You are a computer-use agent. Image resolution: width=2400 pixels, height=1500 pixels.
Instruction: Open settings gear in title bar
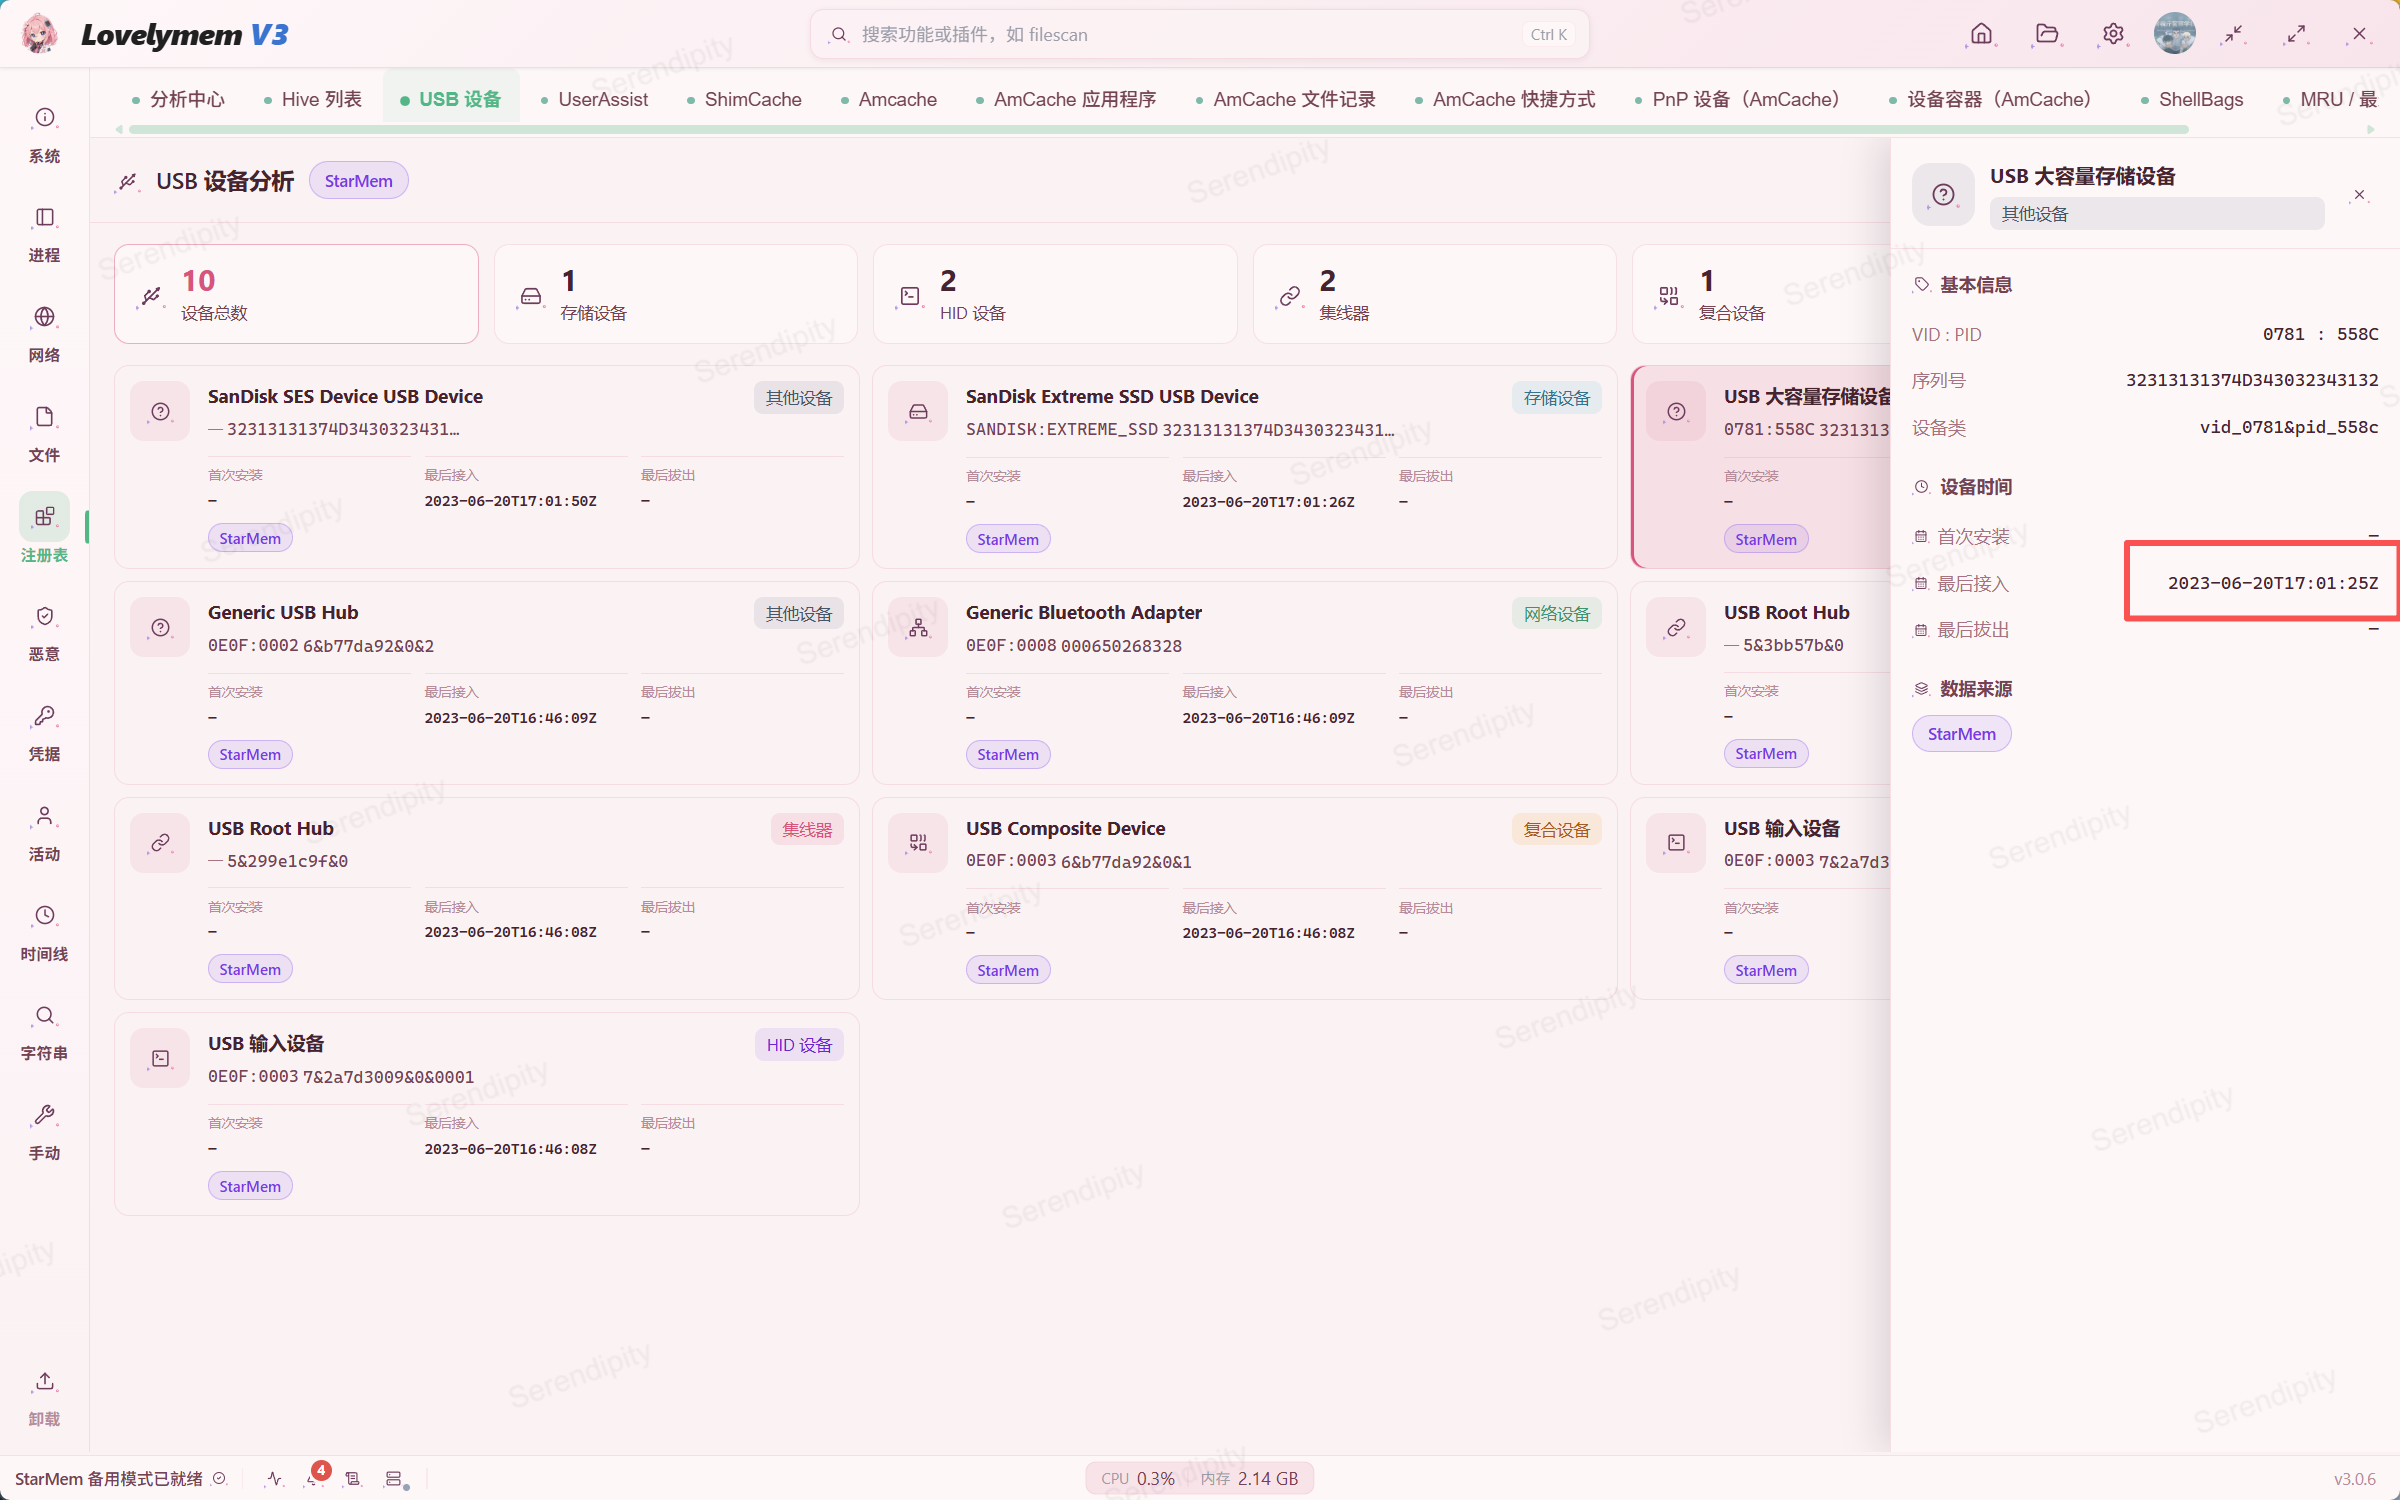[2113, 34]
